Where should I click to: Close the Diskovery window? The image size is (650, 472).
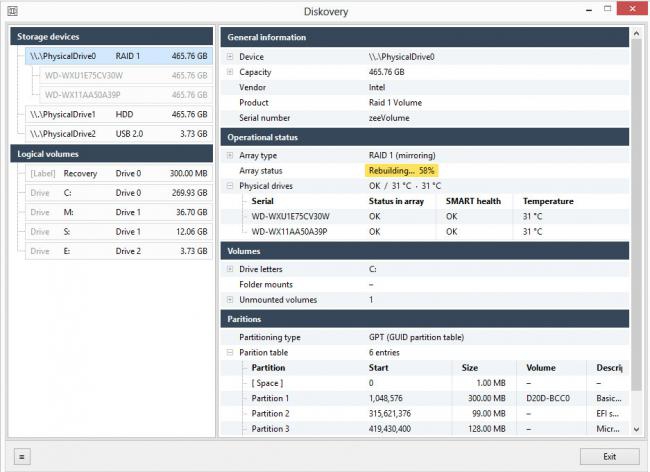pyautogui.click(x=632, y=9)
